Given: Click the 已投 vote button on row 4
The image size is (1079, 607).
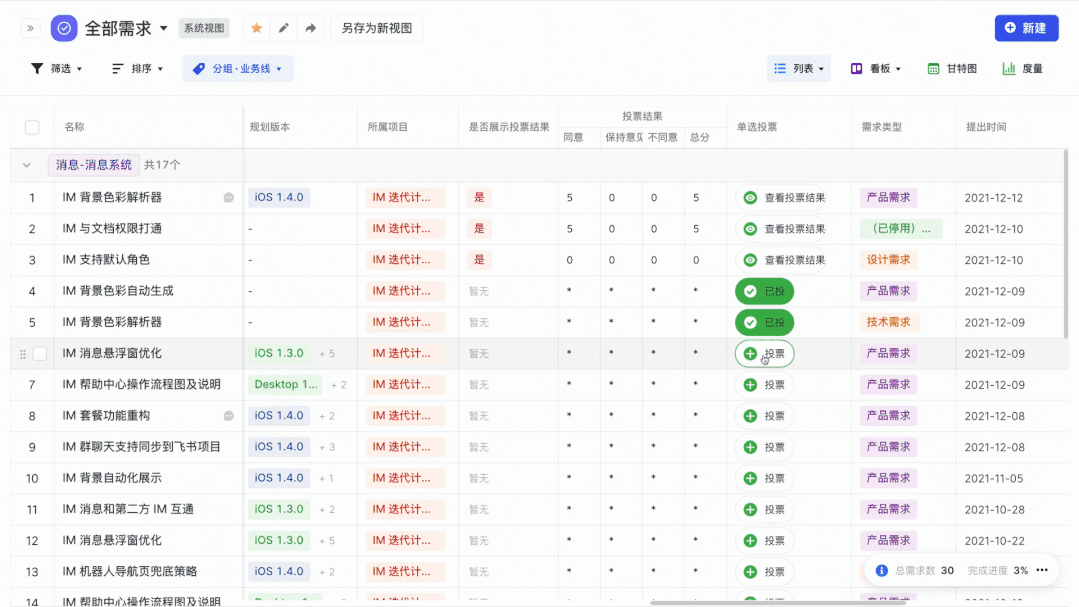Looking at the screenshot, I should [x=764, y=291].
